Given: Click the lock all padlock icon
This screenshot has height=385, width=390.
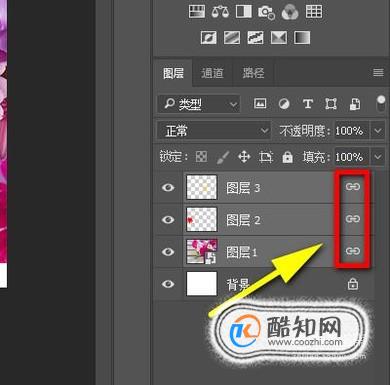Looking at the screenshot, I should tap(287, 157).
